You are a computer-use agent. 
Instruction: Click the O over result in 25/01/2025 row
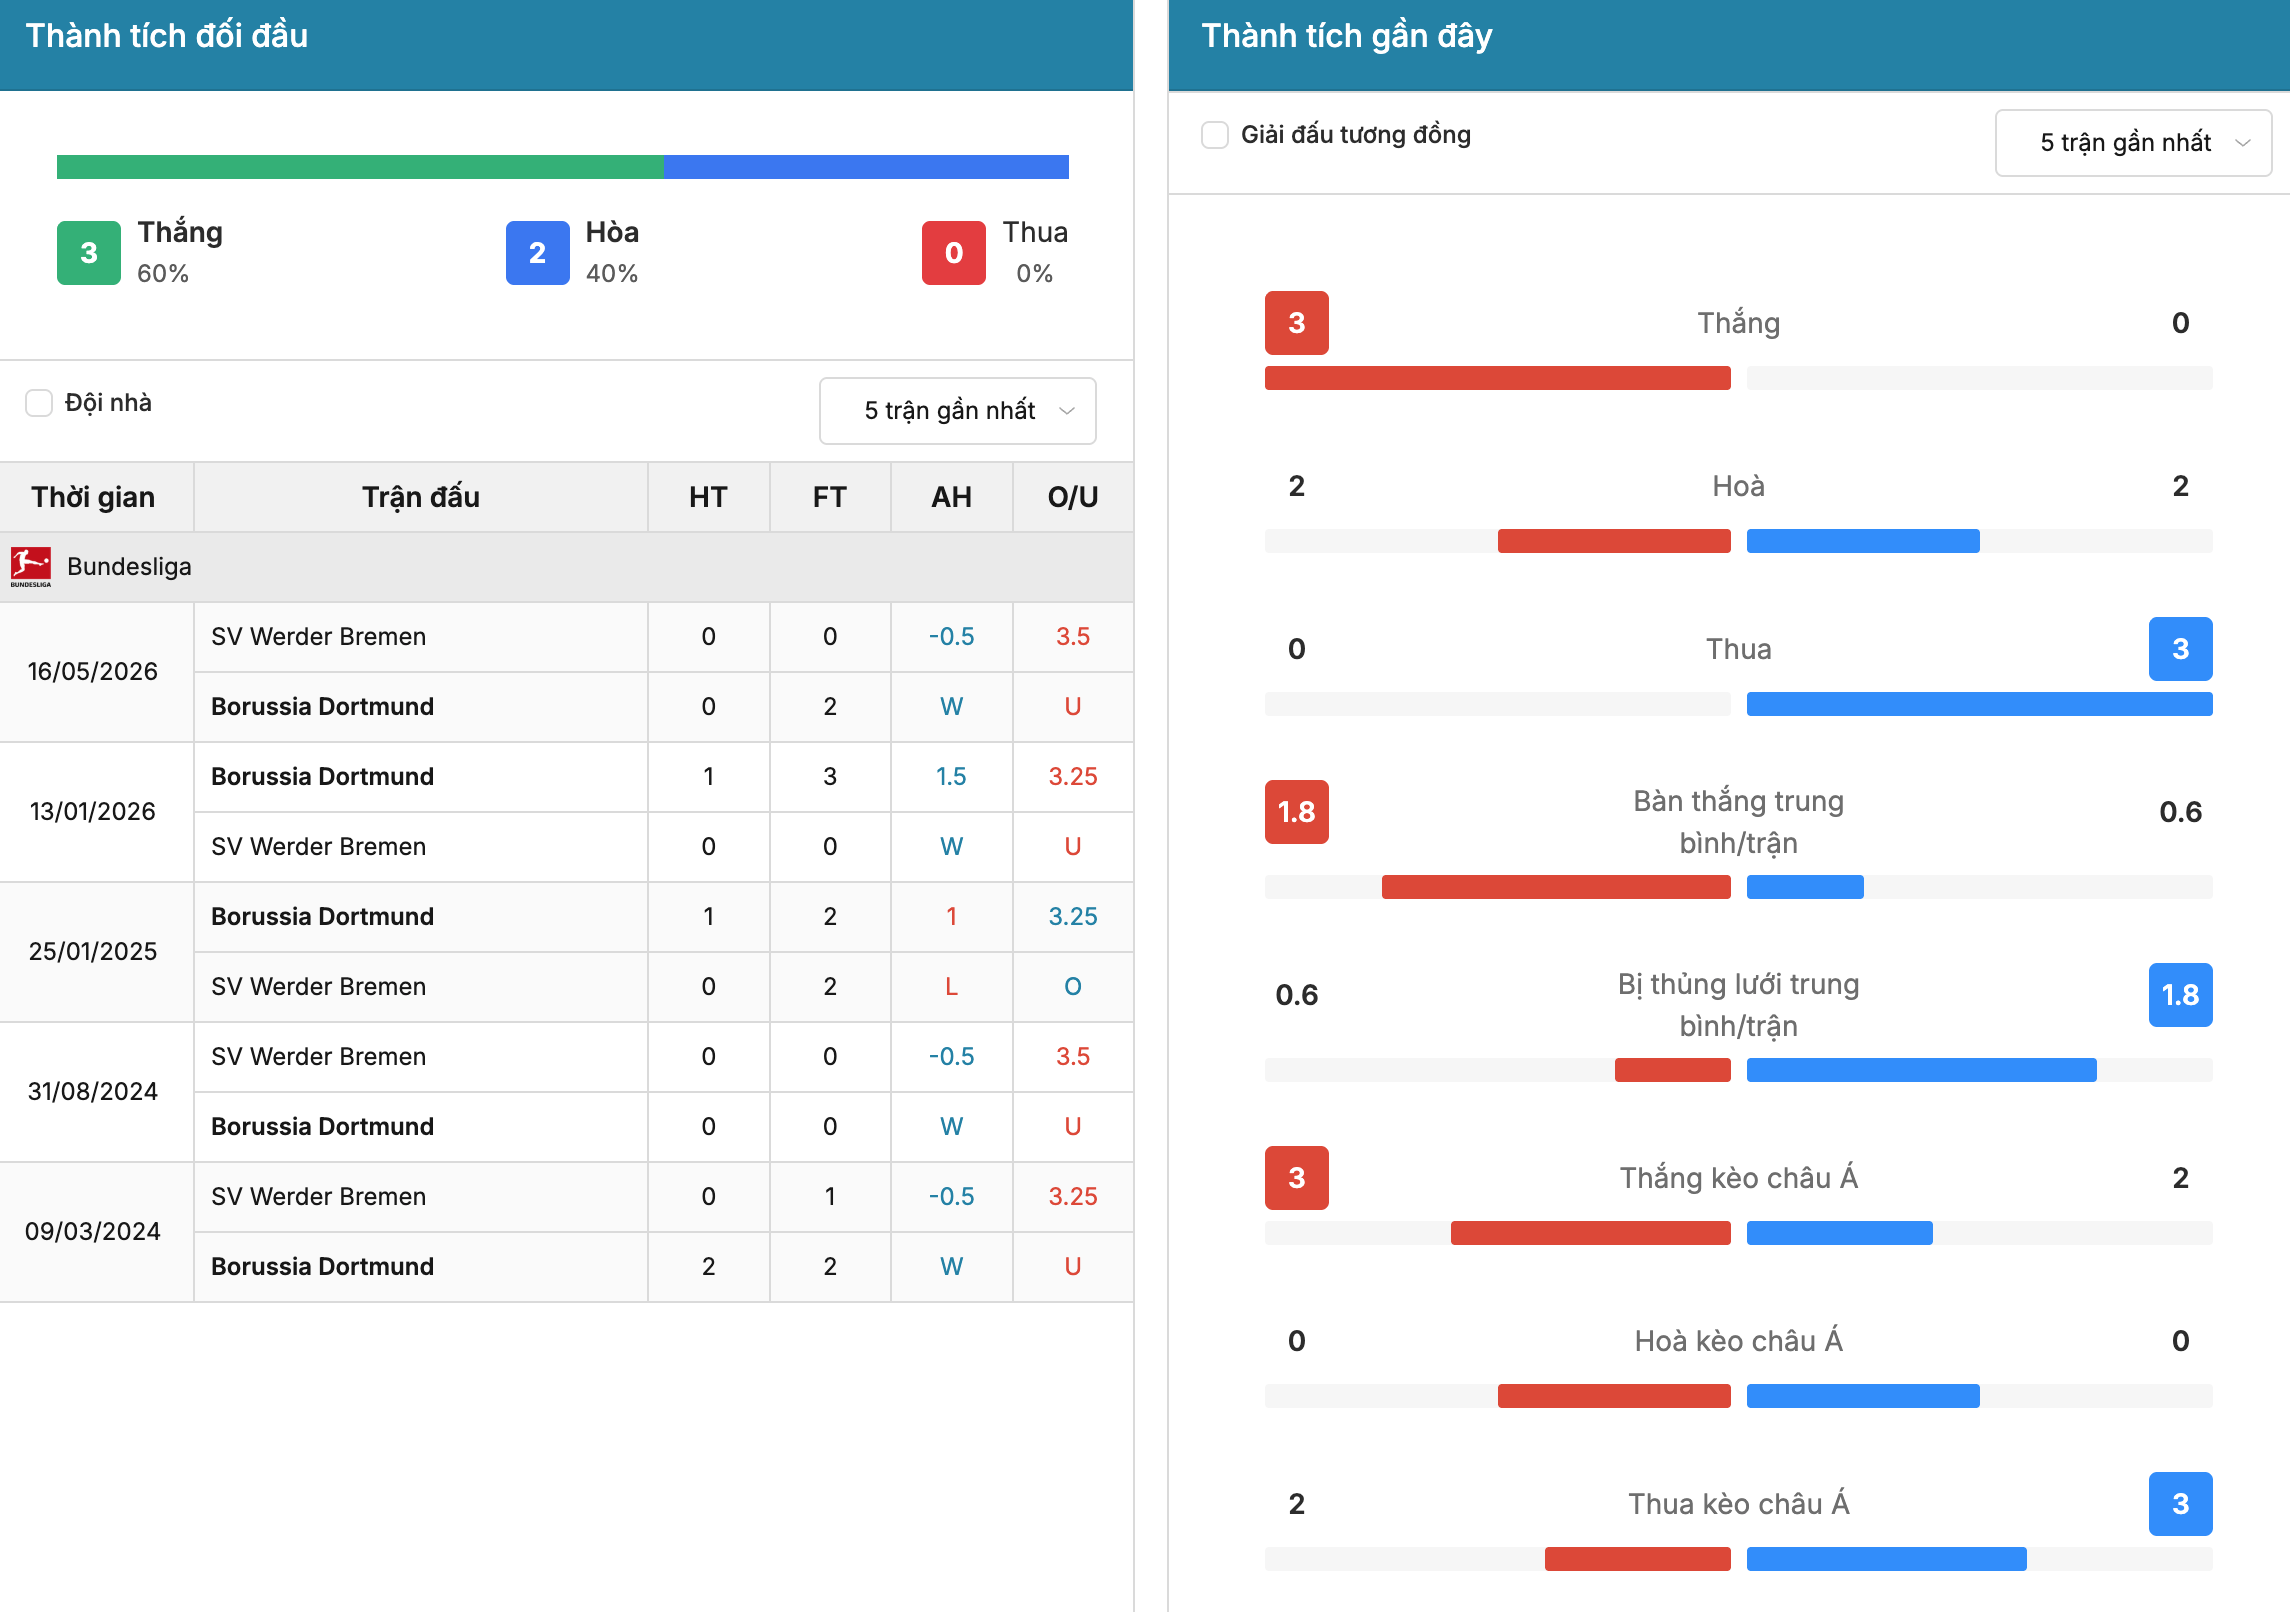click(1073, 987)
